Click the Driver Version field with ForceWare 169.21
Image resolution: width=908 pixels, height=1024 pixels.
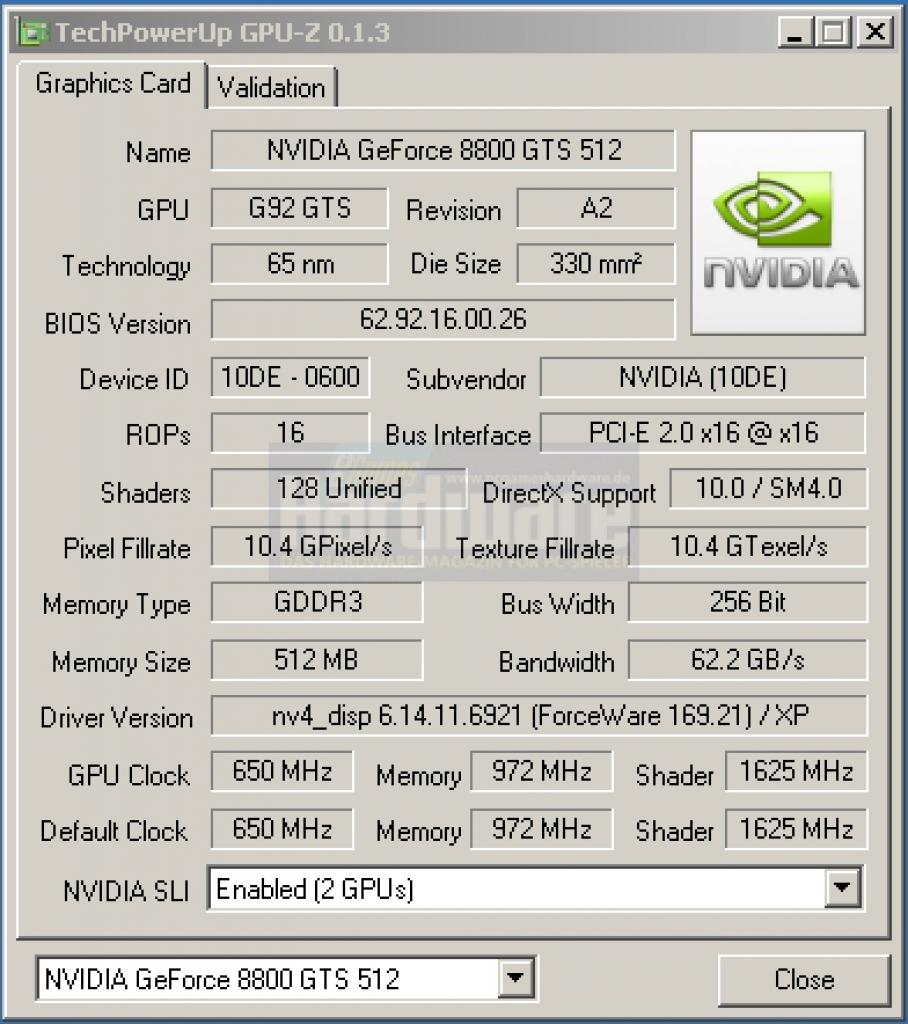pyautogui.click(x=540, y=716)
